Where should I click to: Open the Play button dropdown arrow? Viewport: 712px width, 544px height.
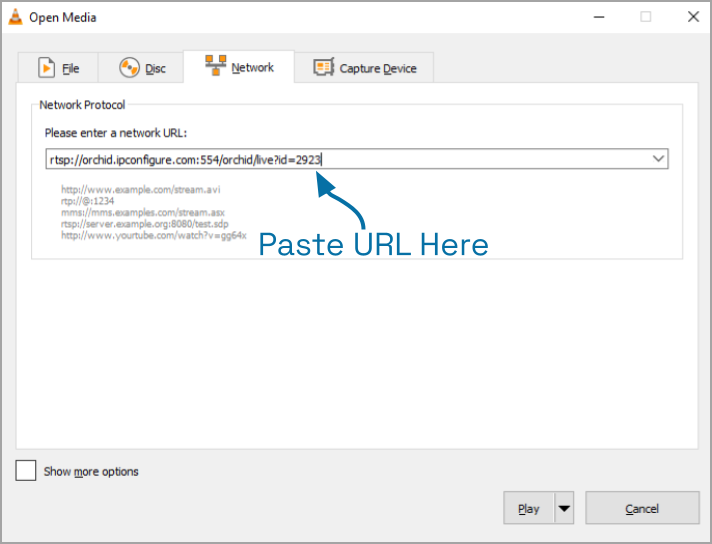pos(564,508)
